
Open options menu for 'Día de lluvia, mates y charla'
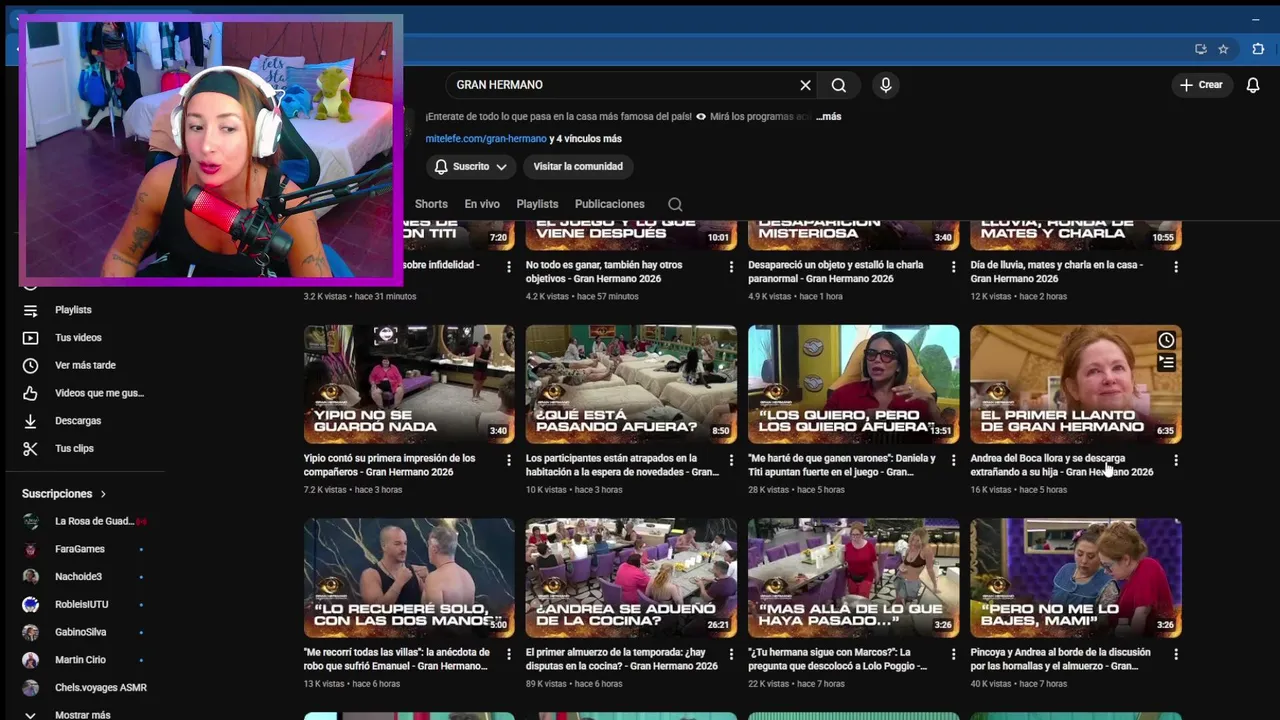coord(1176,267)
